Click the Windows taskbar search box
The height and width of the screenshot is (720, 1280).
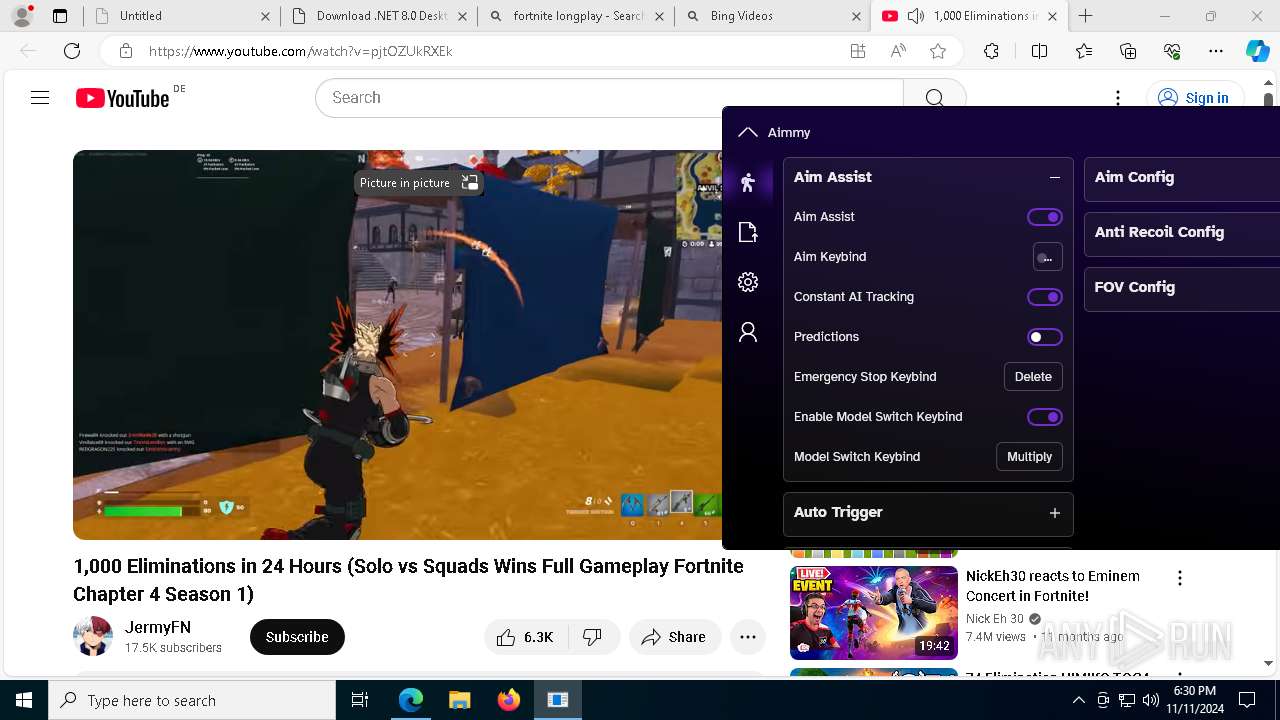[192, 700]
